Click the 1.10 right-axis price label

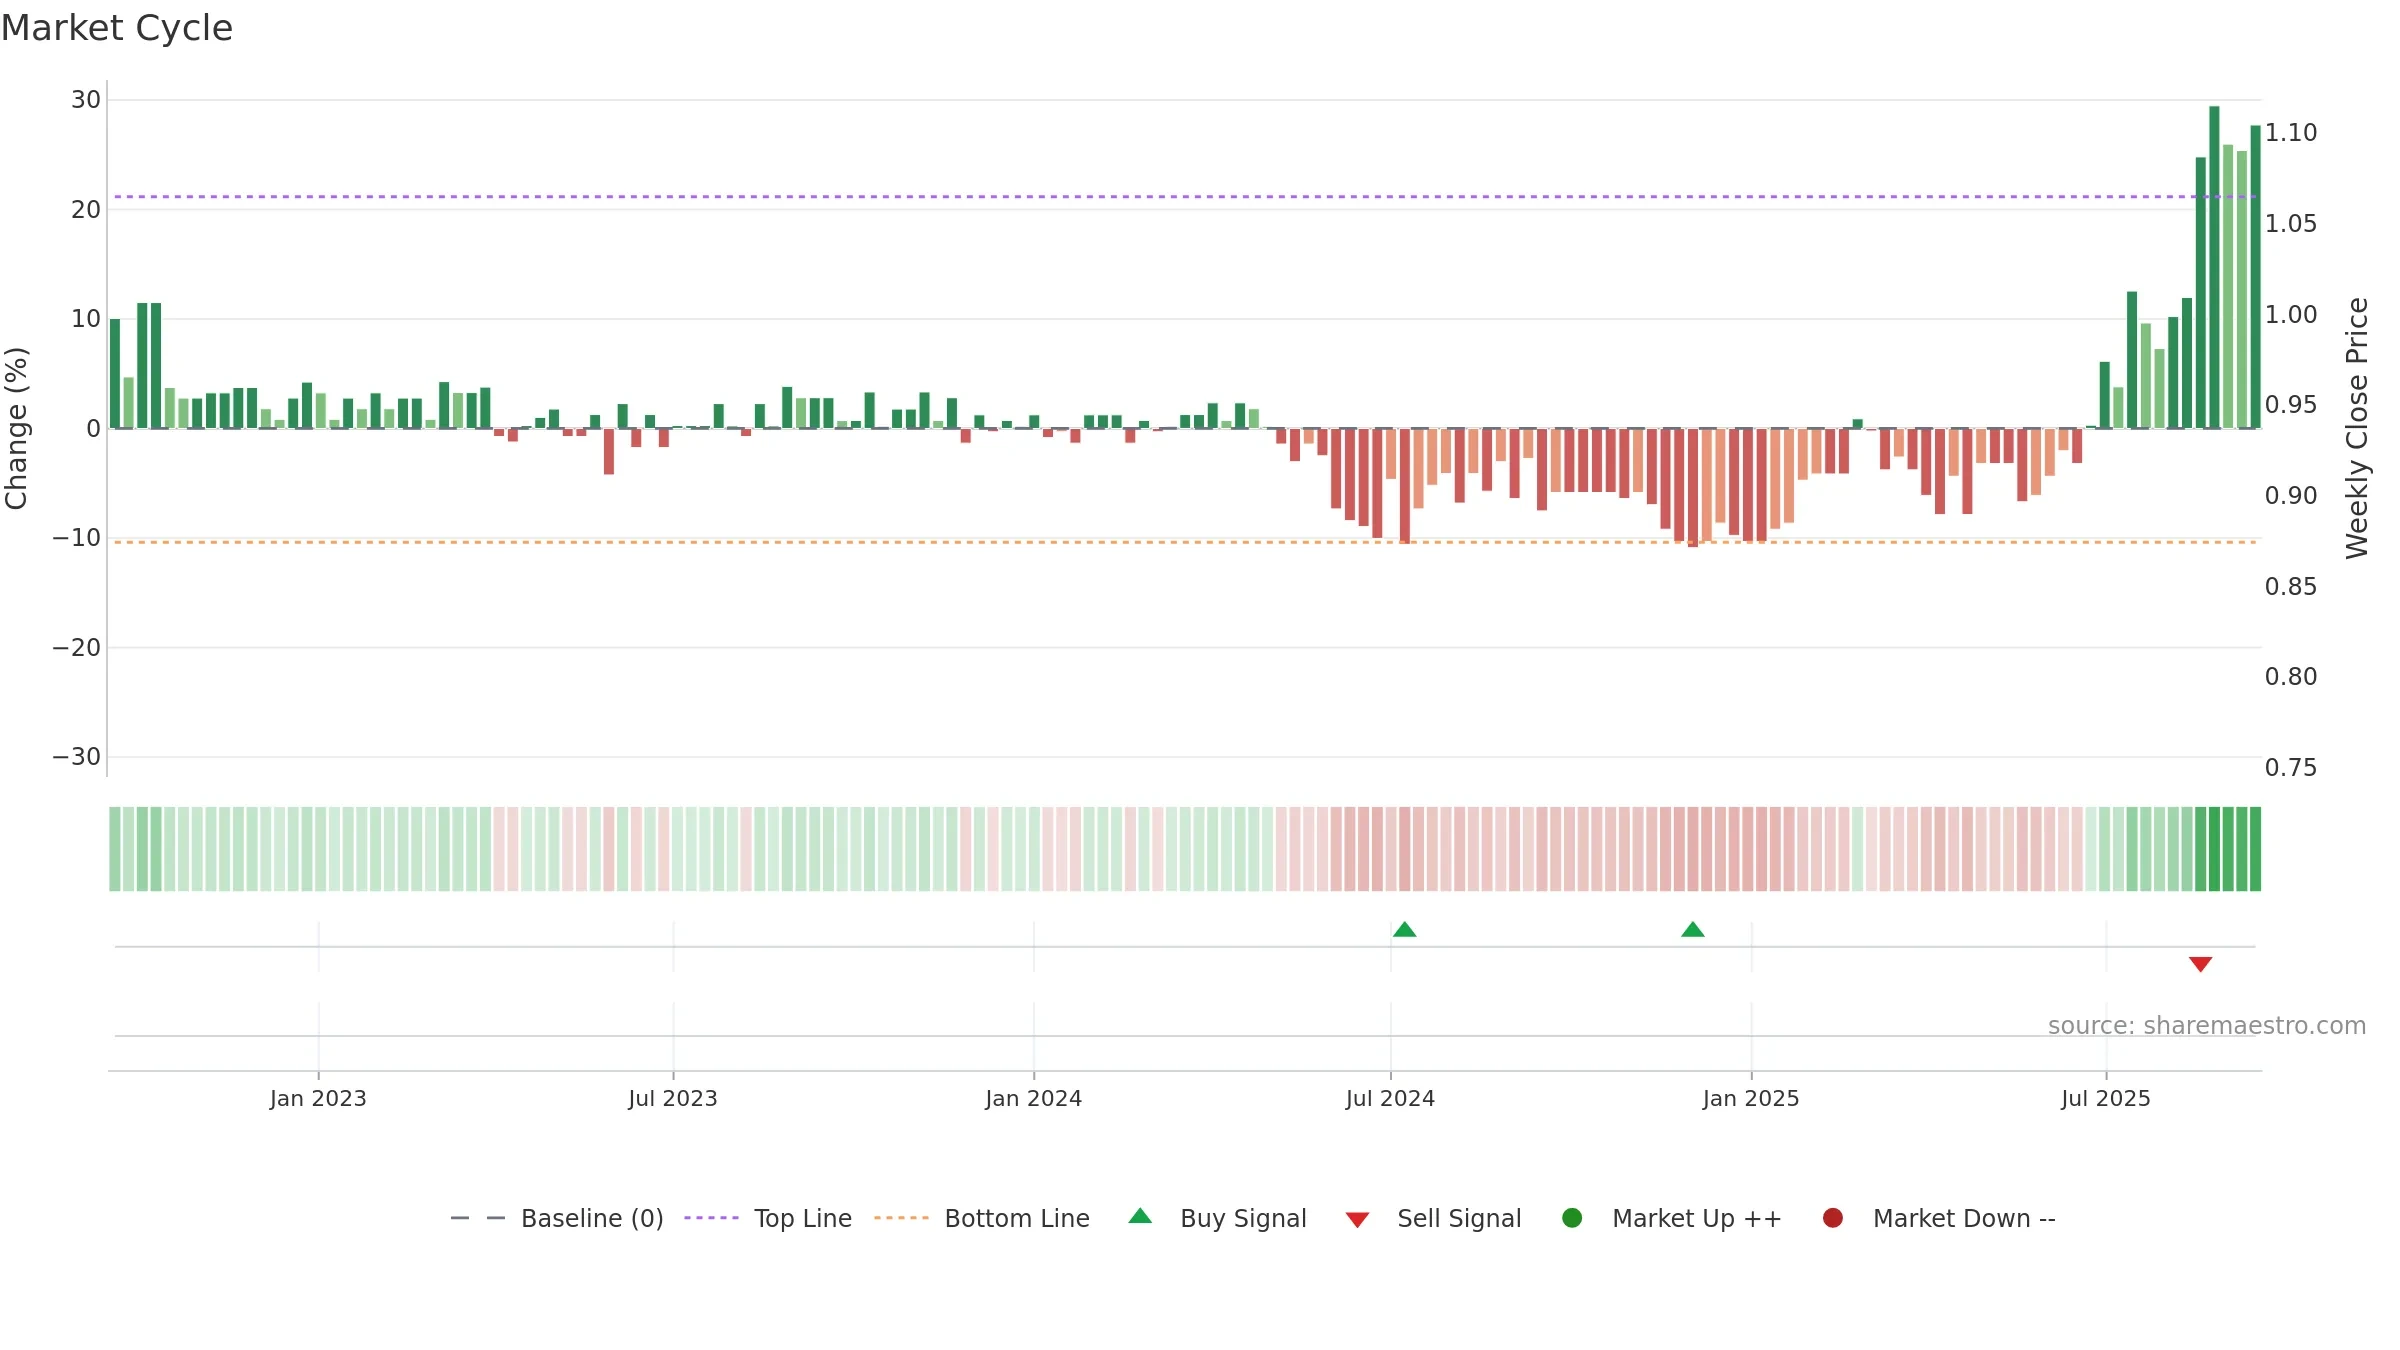(2291, 133)
